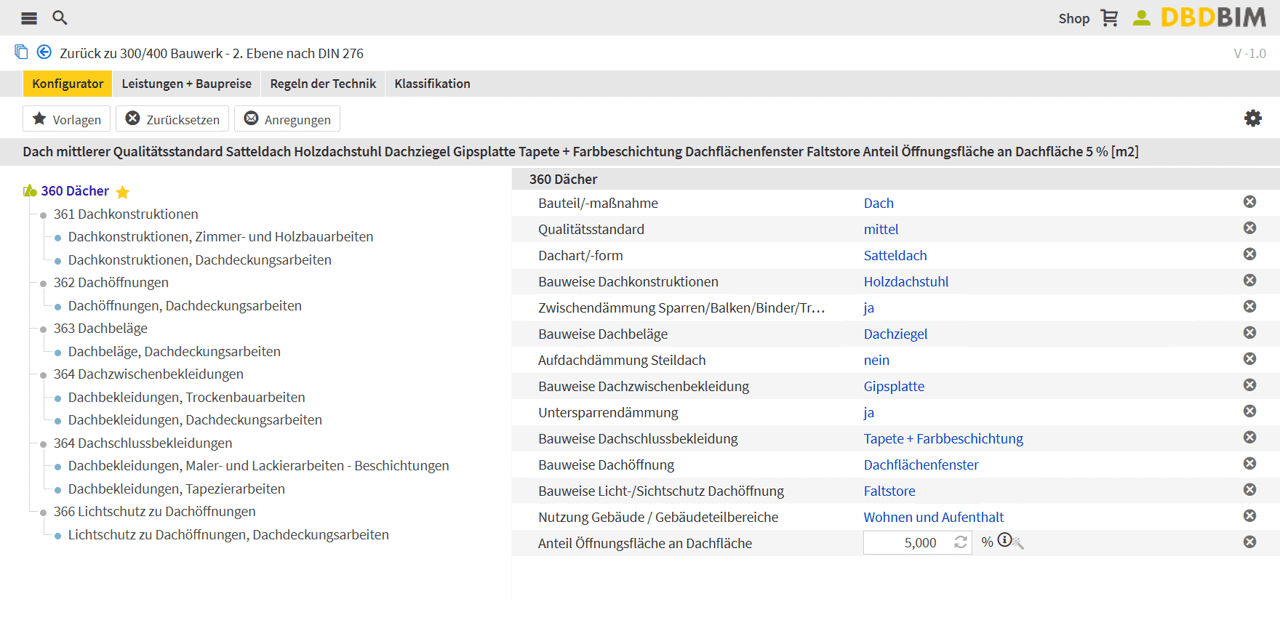
Task: Switch to the Klassifikation tab
Action: 432,84
